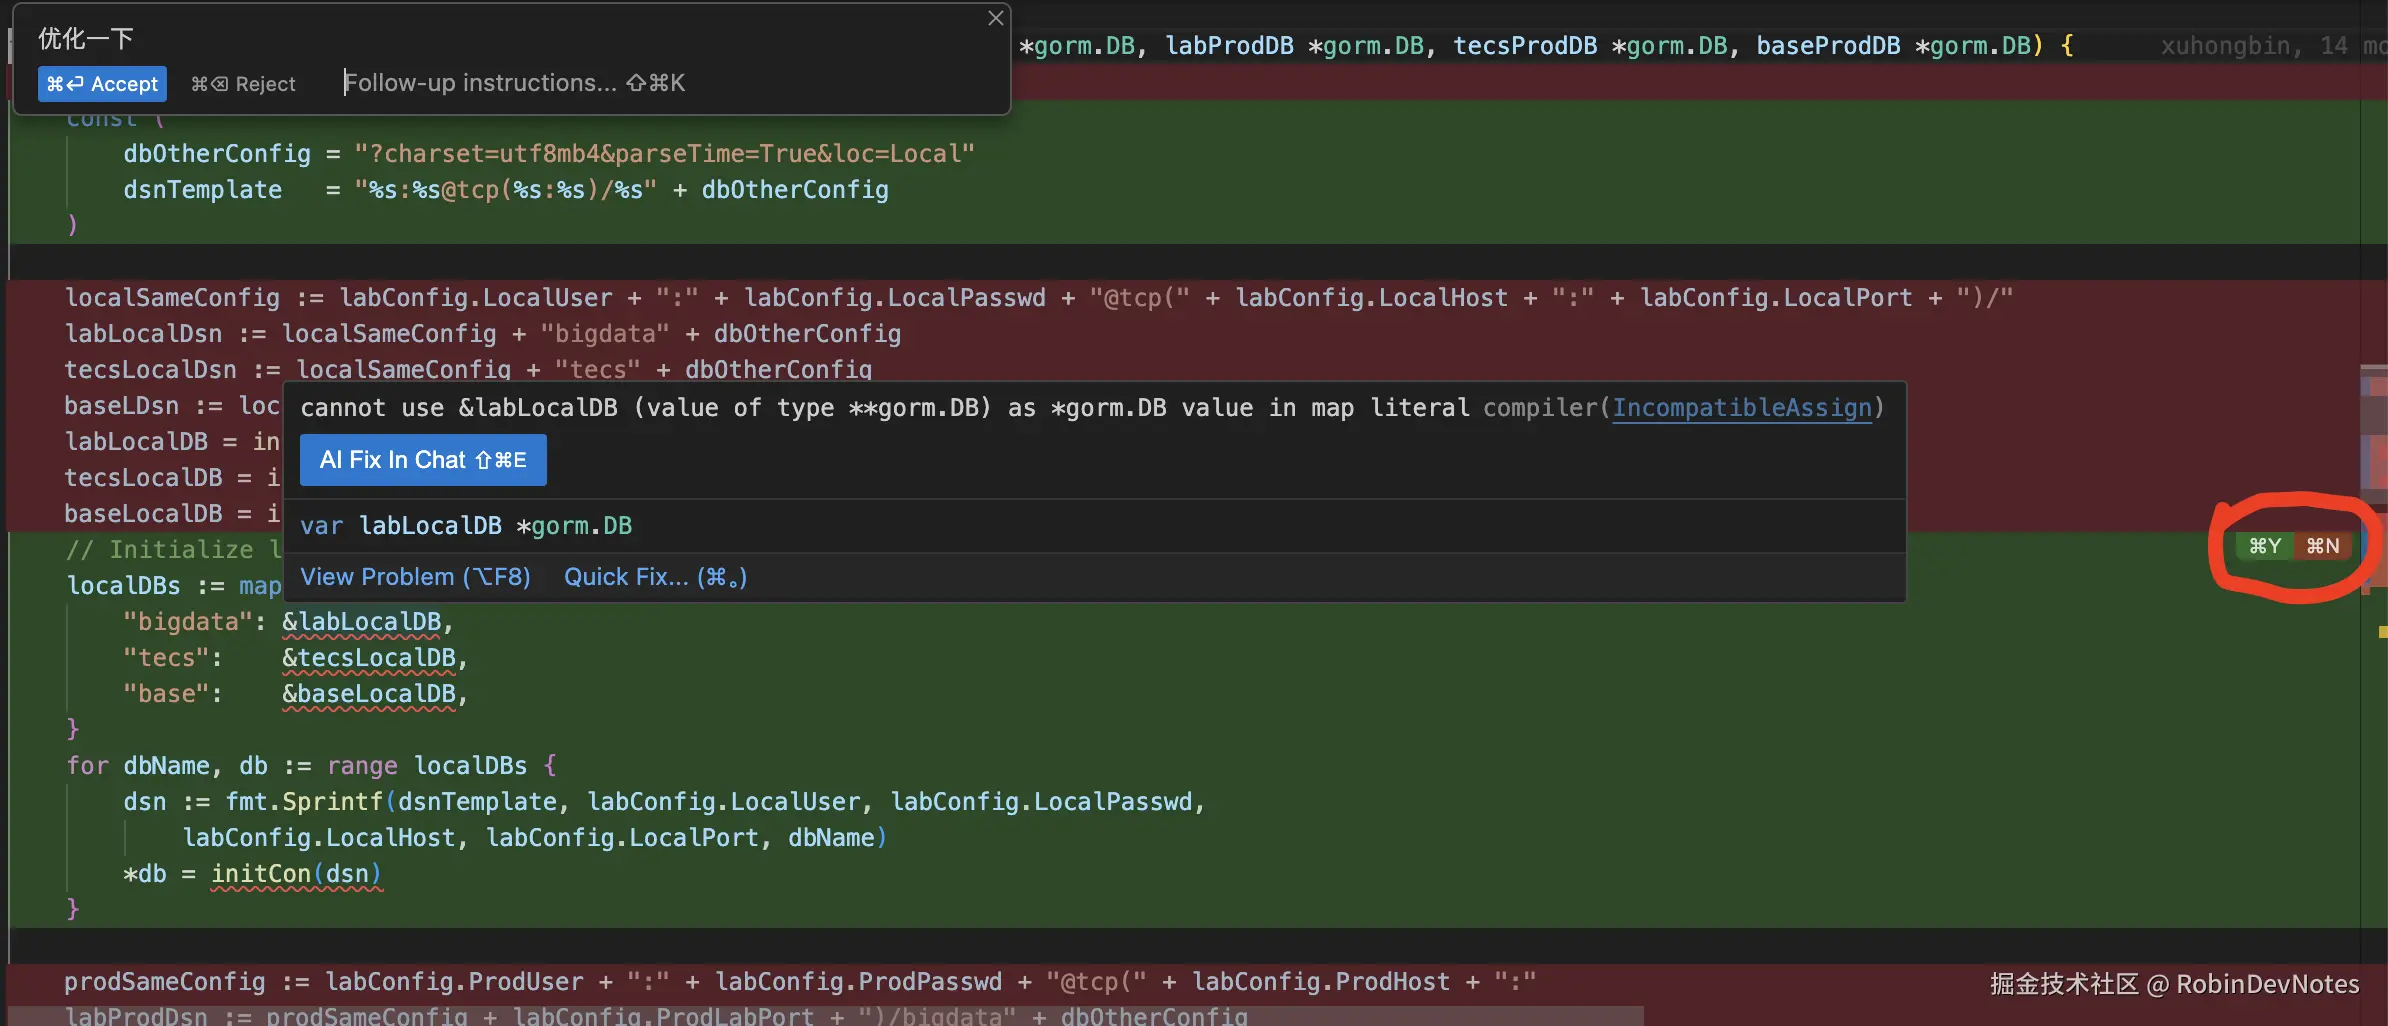Open Quick Fix from the hover
Screen dimensions: 2388x1026
tap(655, 577)
